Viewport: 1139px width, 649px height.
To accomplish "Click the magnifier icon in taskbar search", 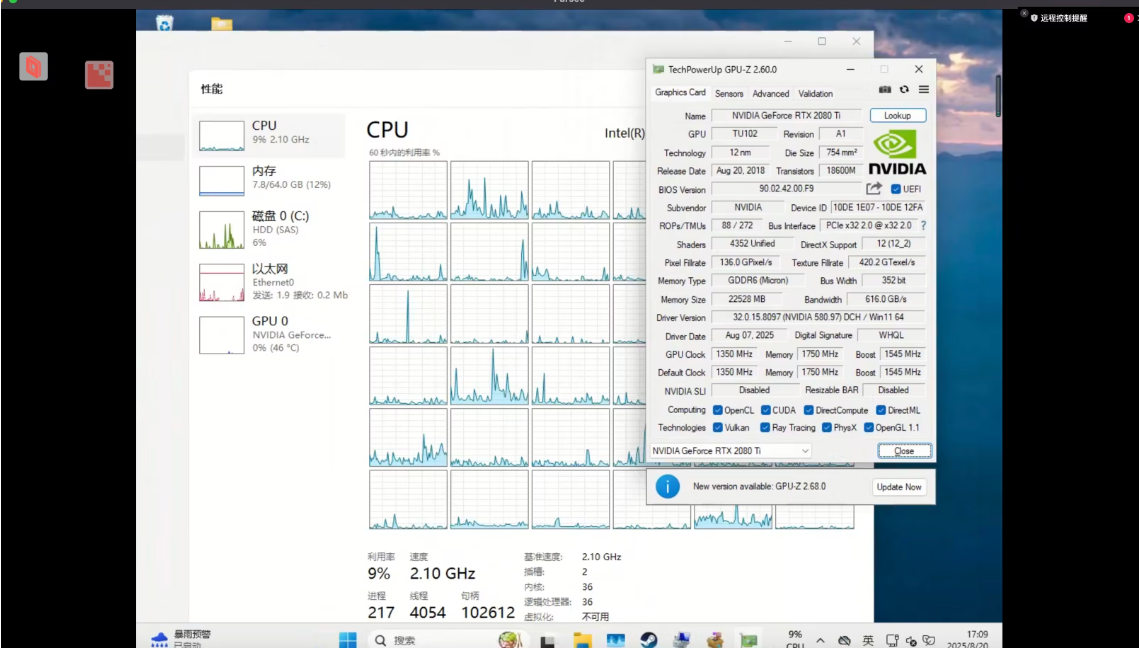I will [381, 640].
